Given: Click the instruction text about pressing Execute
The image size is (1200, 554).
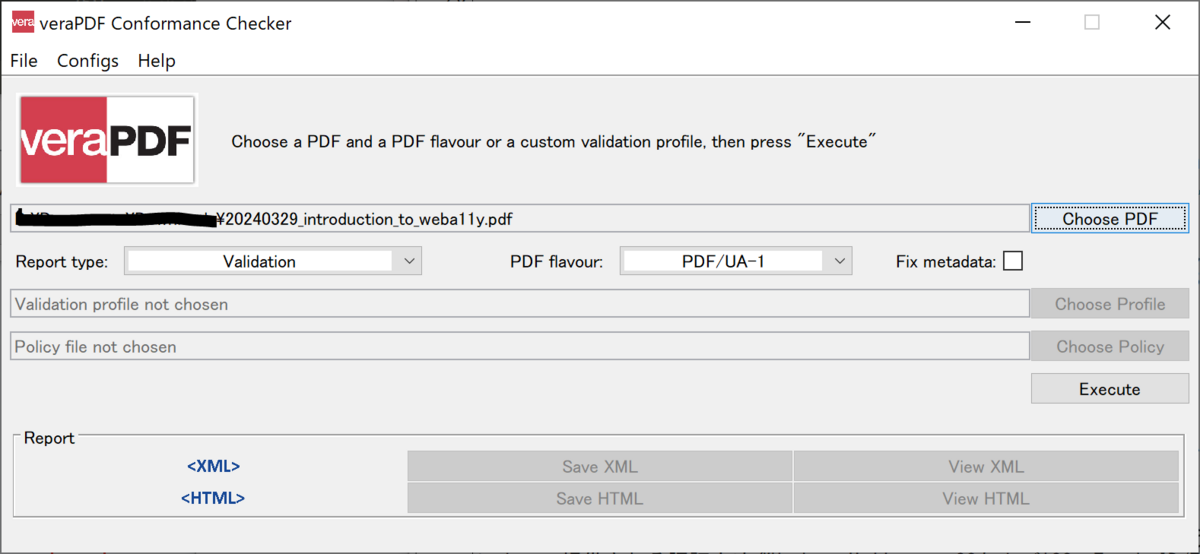Looking at the screenshot, I should [554, 142].
